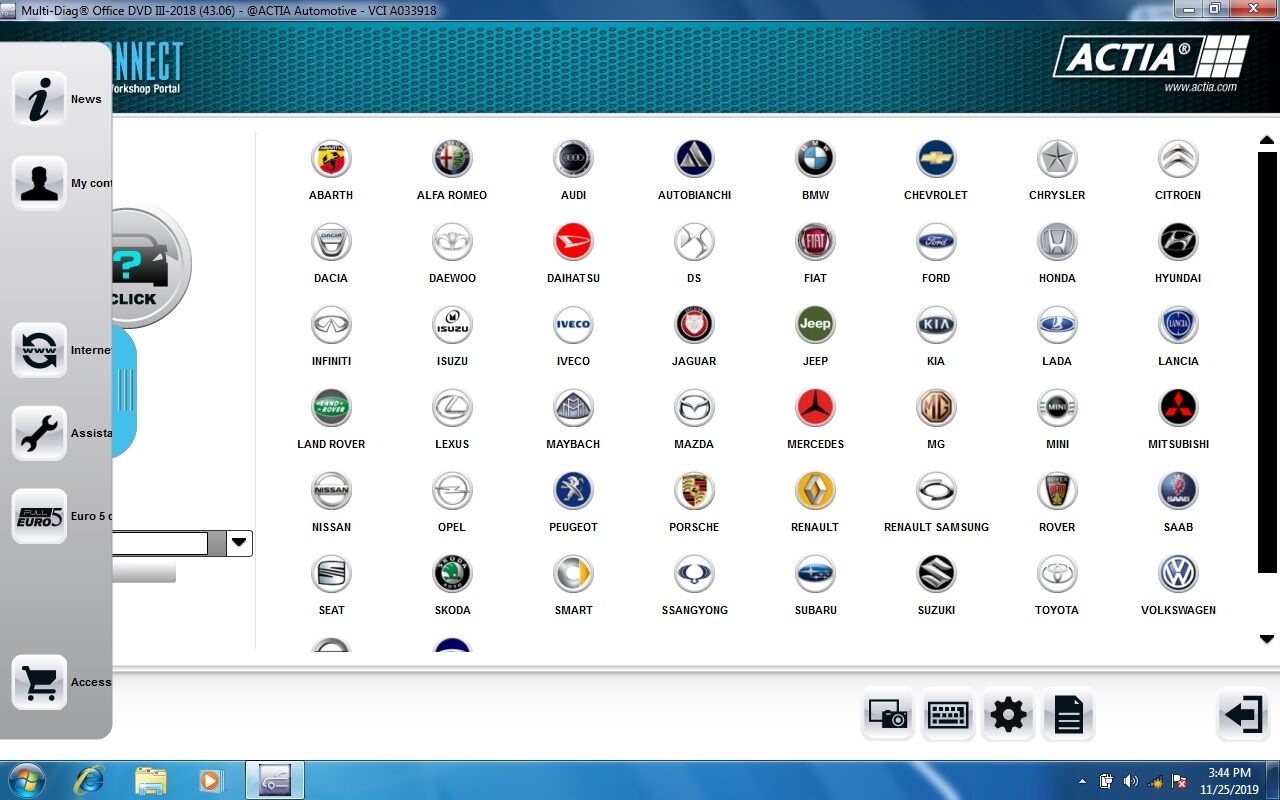Open the settings gear
The width and height of the screenshot is (1280, 800).
pos(1008,714)
